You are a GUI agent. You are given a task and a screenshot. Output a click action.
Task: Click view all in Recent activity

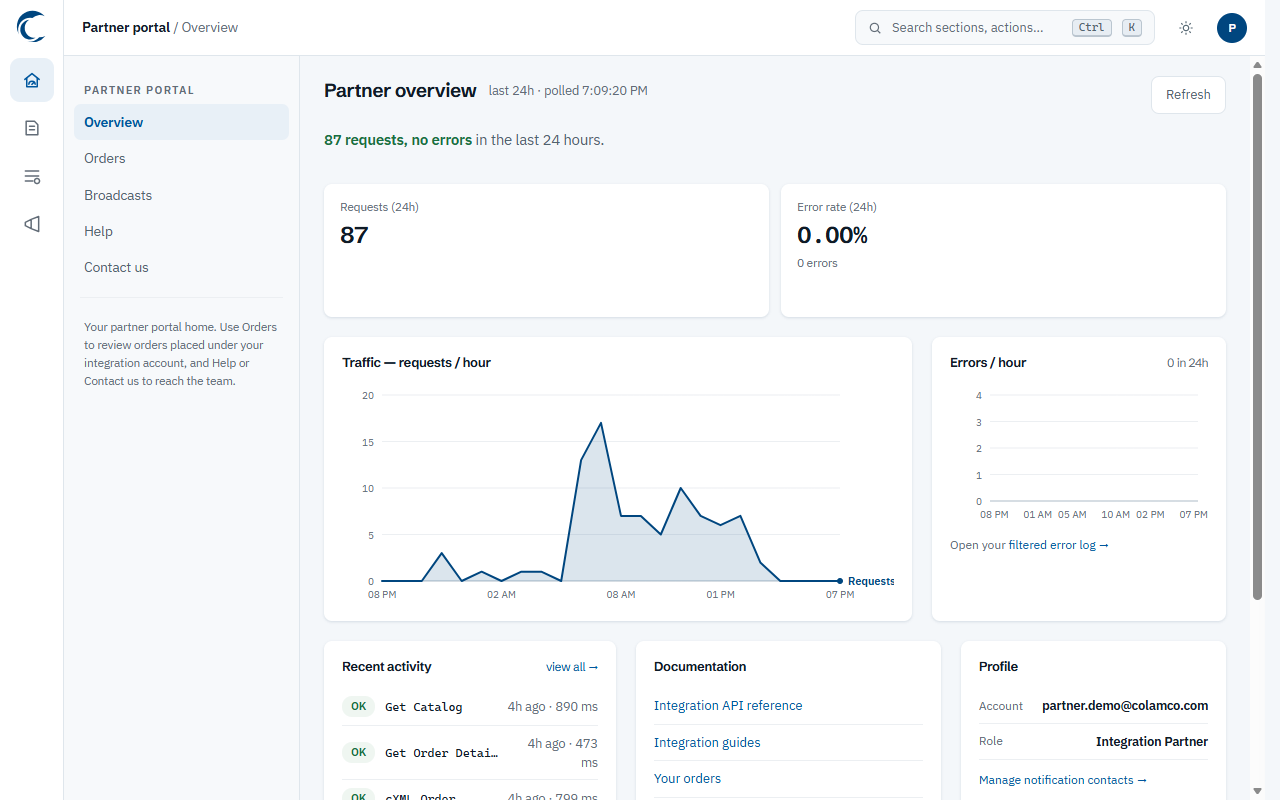pos(572,667)
